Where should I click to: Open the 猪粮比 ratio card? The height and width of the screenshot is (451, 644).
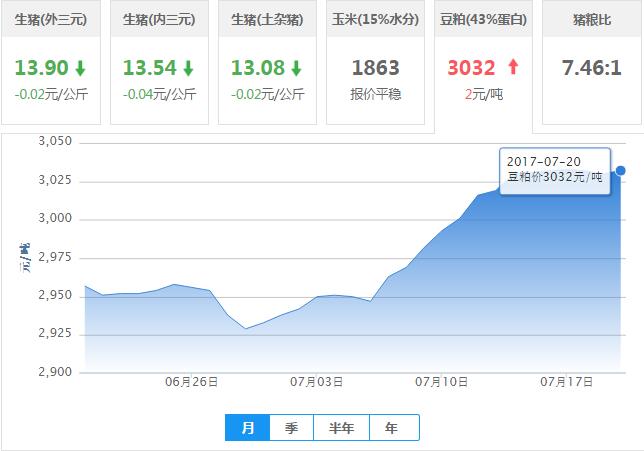tap(592, 62)
